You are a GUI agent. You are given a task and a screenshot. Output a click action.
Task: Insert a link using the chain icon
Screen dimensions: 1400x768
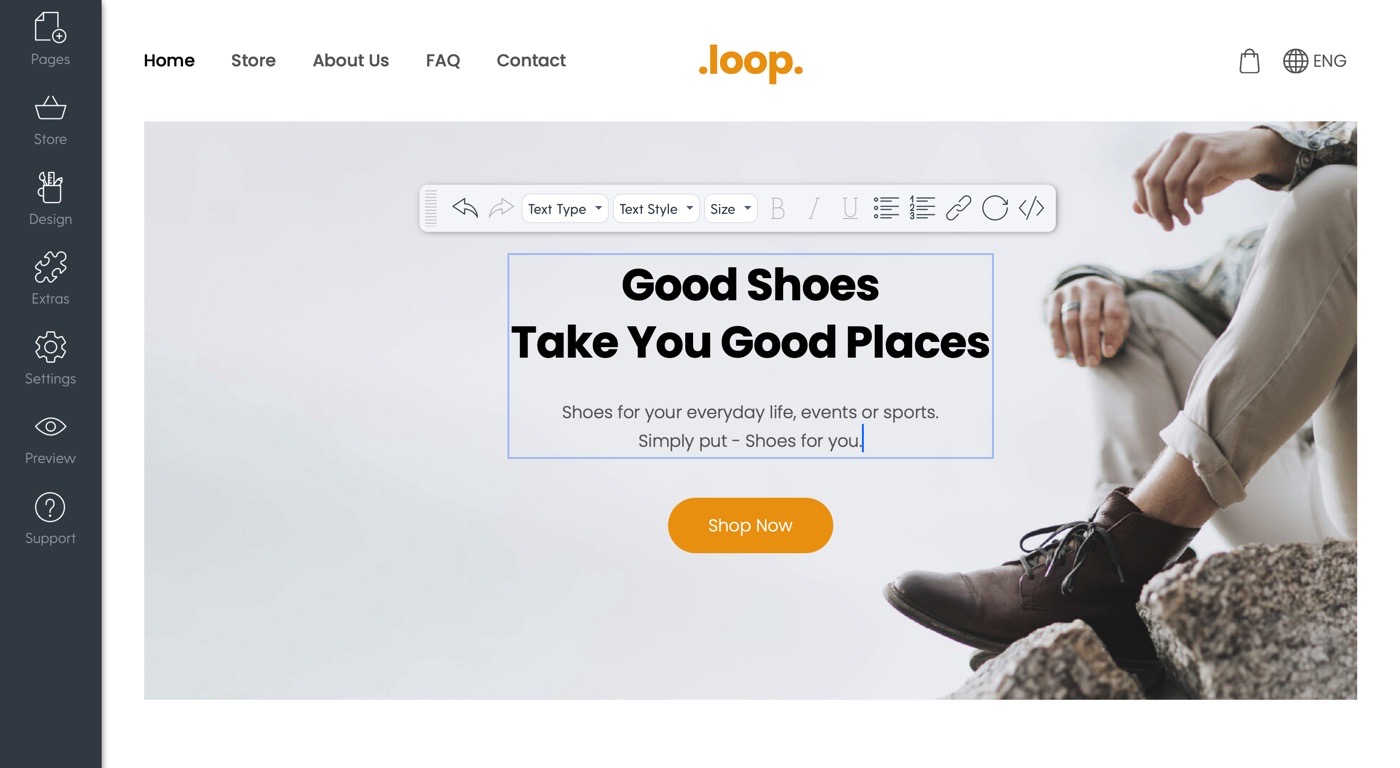[x=958, y=208]
